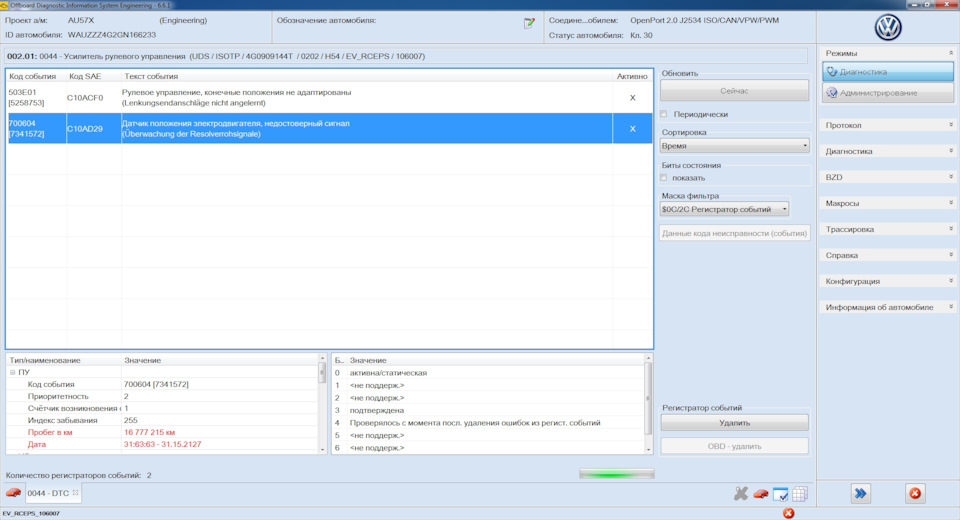The height and width of the screenshot is (520, 960).
Task: Select event row 700604 C10AD29
Action: (x=329, y=128)
